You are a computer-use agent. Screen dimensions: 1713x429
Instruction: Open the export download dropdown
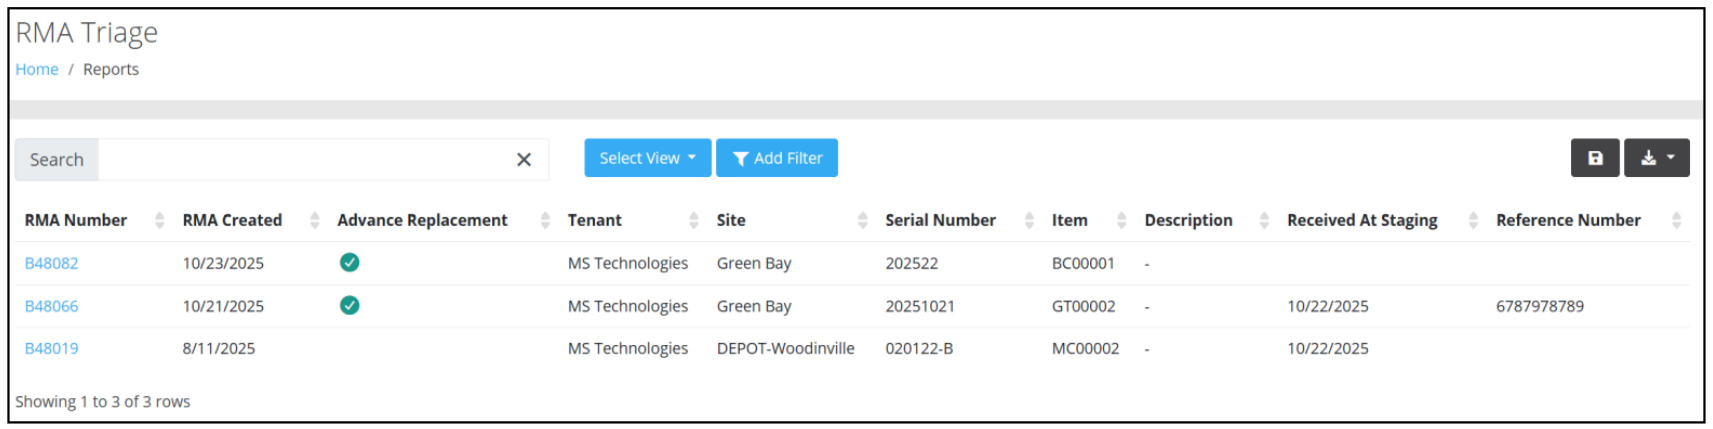point(1657,158)
